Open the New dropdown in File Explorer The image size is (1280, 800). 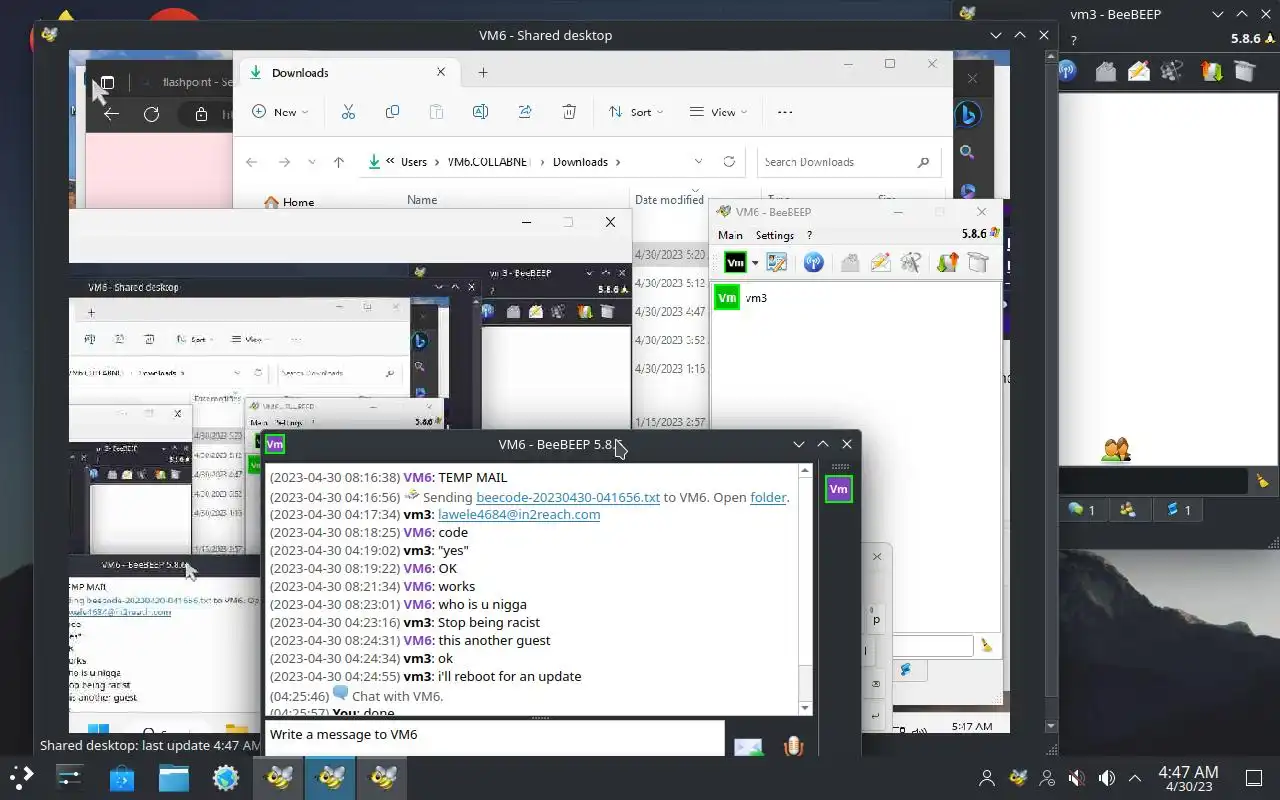click(x=281, y=112)
